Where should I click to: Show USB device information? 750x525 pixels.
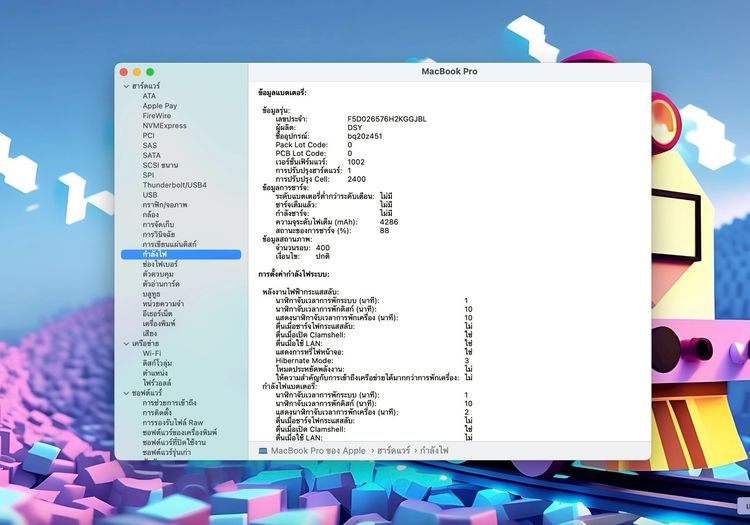pos(150,195)
